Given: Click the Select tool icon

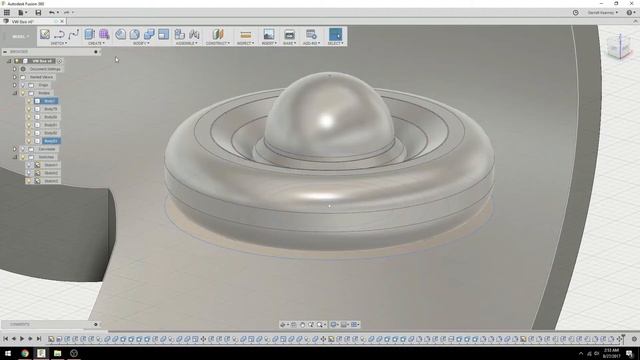Looking at the screenshot, I should pos(336,34).
